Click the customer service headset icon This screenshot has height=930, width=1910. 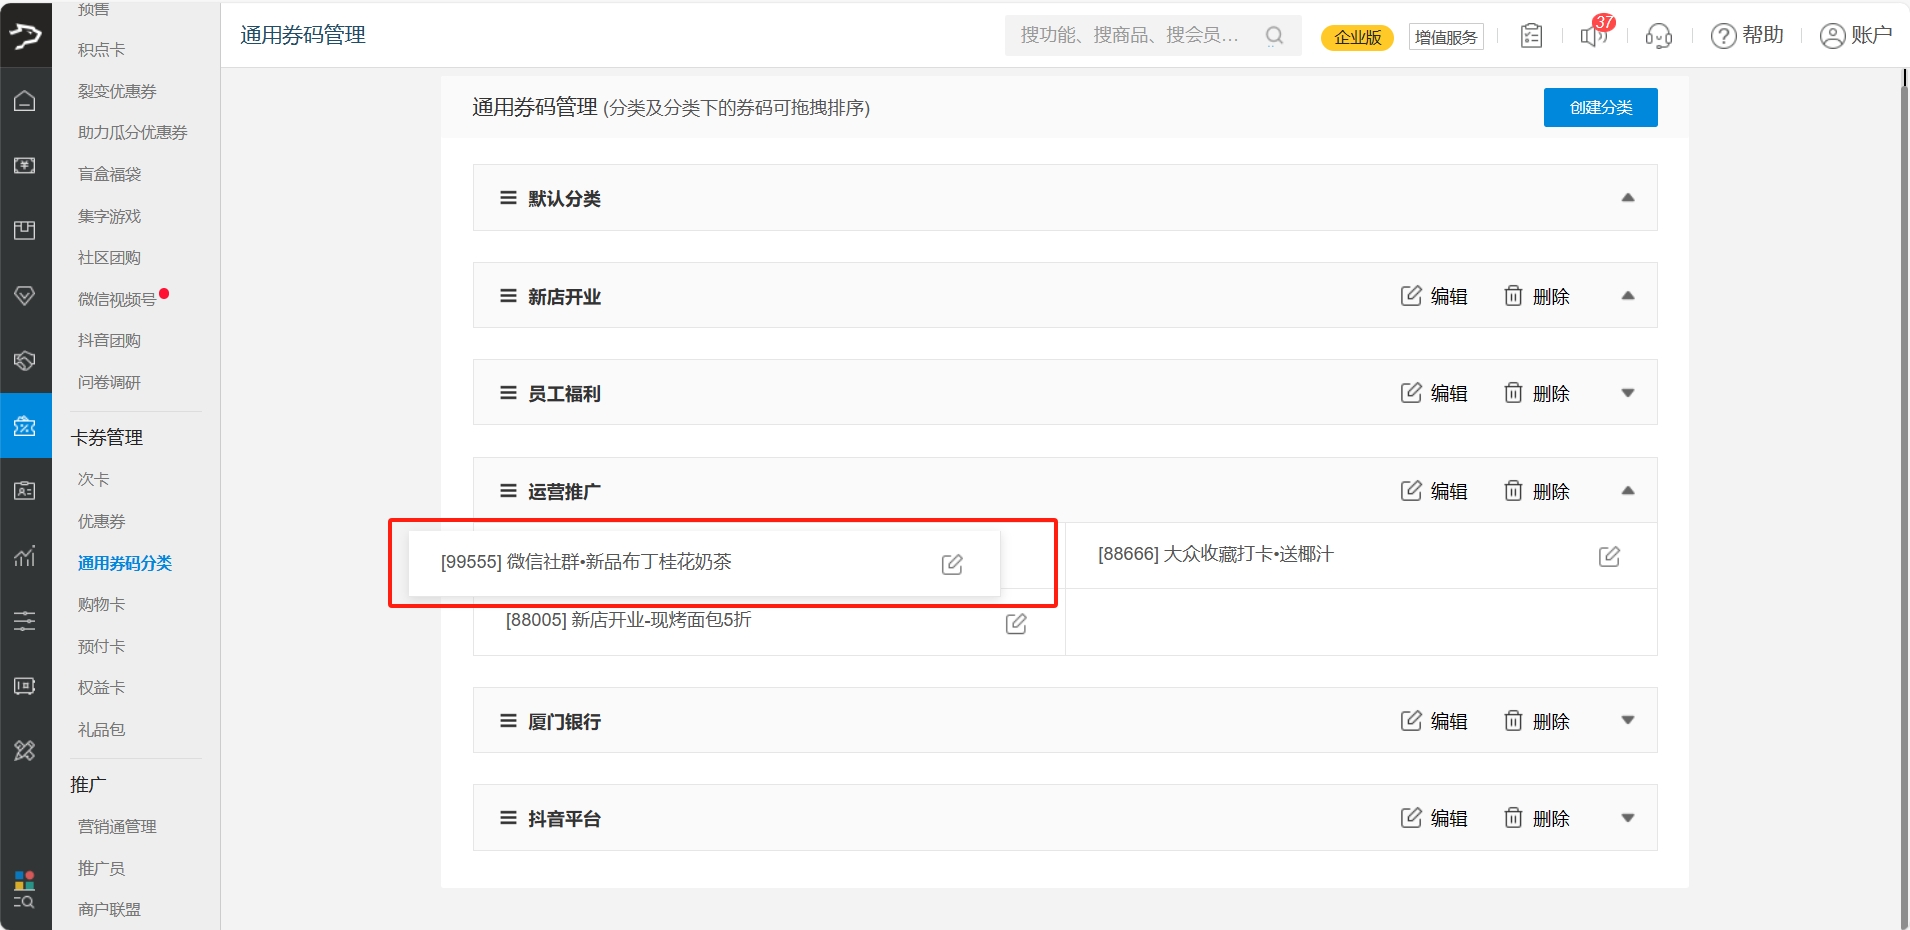click(1658, 37)
